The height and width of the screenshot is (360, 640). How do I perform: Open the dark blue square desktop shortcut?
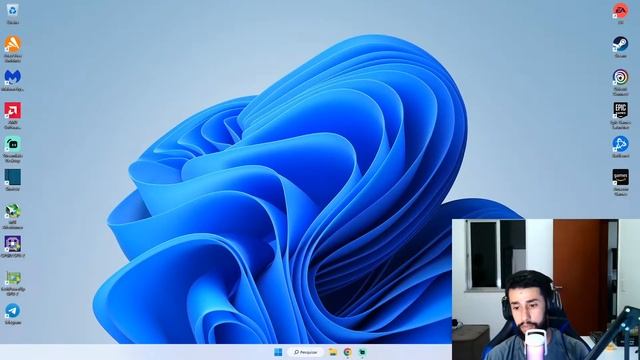coord(13,178)
